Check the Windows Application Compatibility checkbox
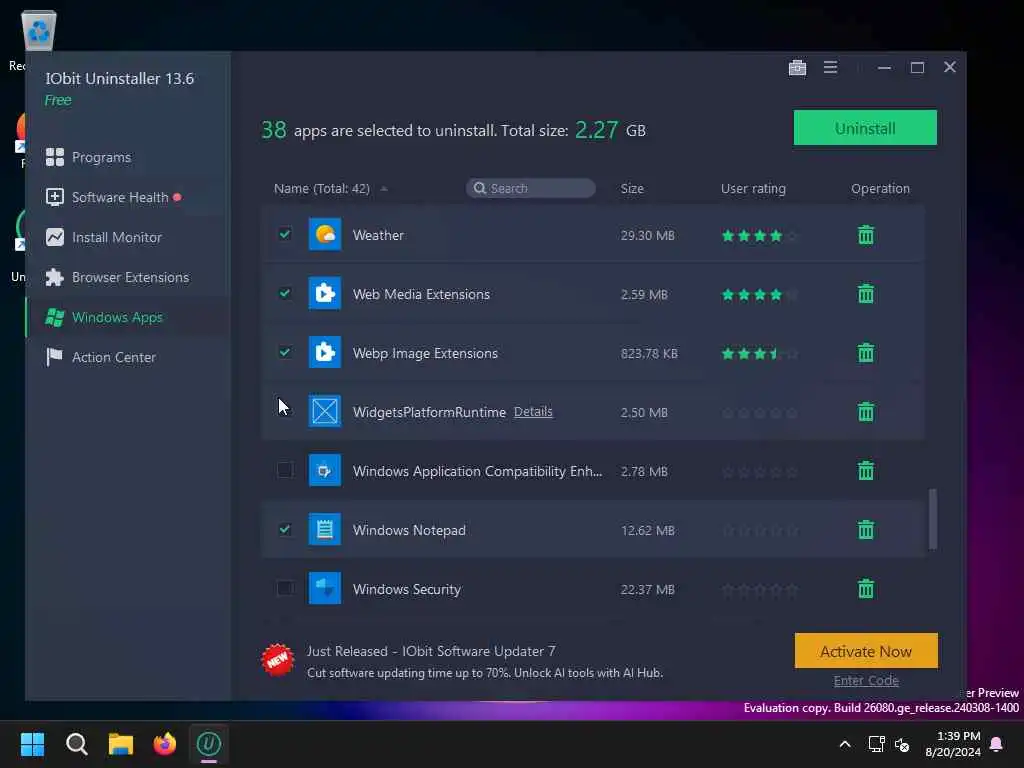This screenshot has width=1024, height=768. point(285,470)
